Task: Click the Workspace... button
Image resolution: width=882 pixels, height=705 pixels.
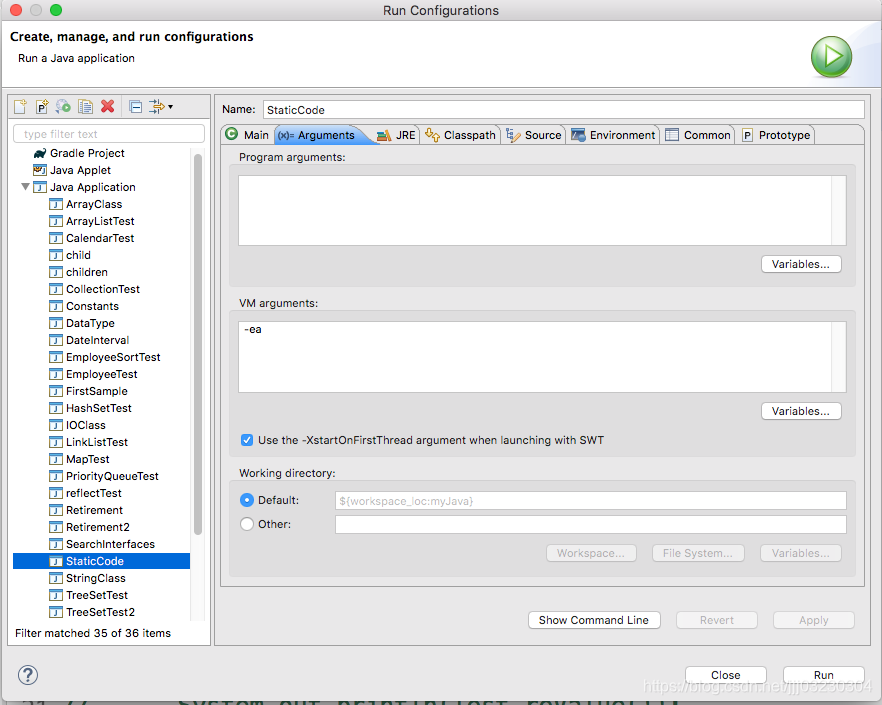Action: [x=591, y=553]
